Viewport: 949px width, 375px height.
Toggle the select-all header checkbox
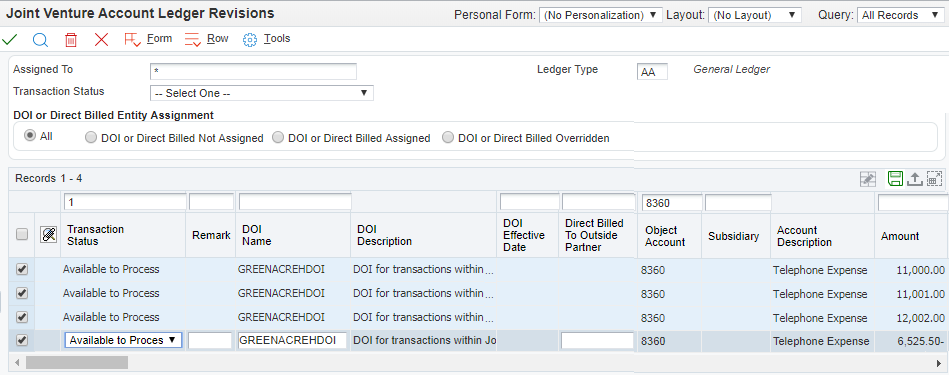22,235
